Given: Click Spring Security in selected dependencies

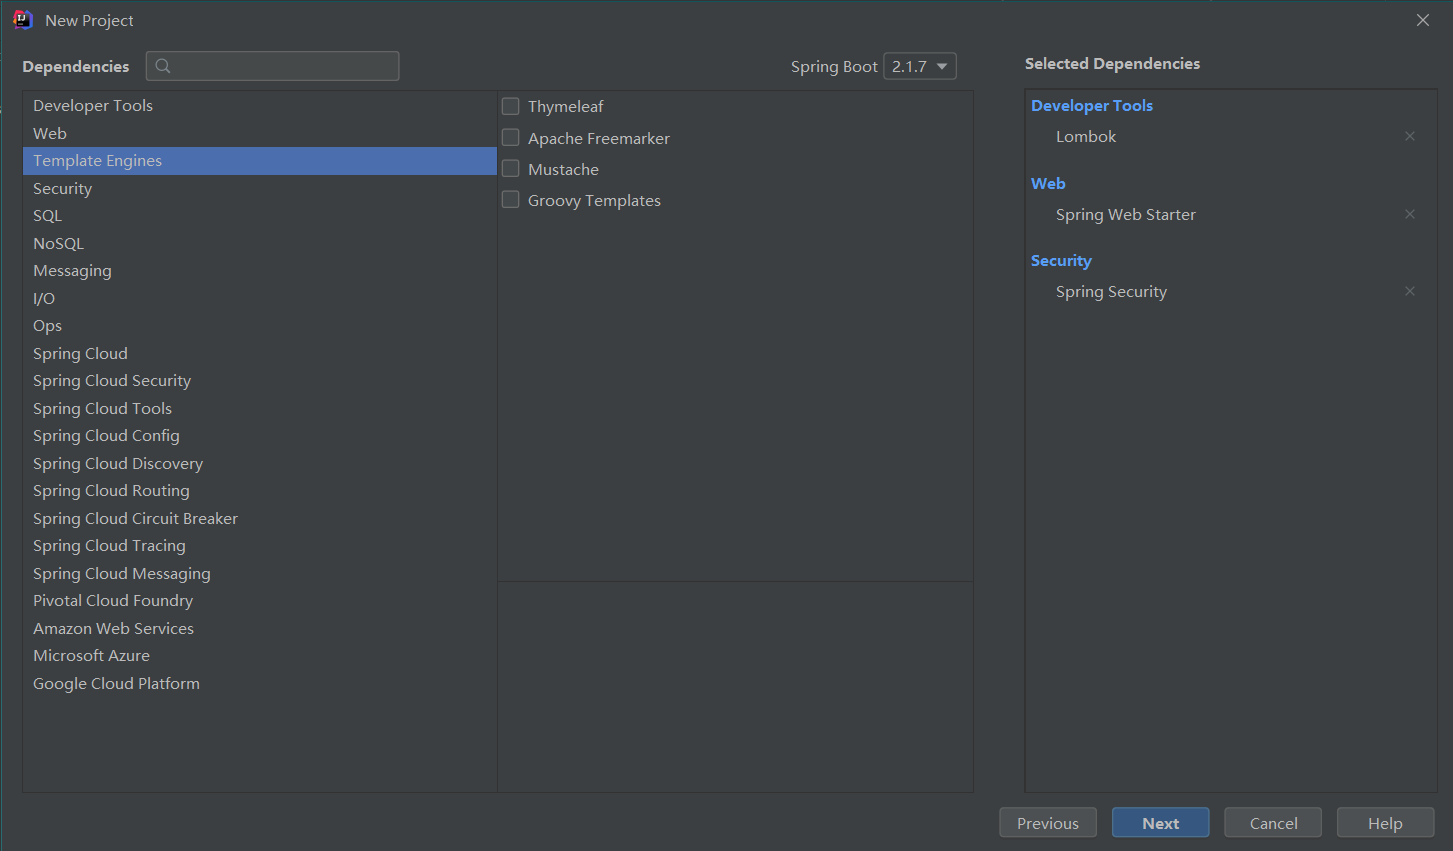Looking at the screenshot, I should (x=1111, y=291).
